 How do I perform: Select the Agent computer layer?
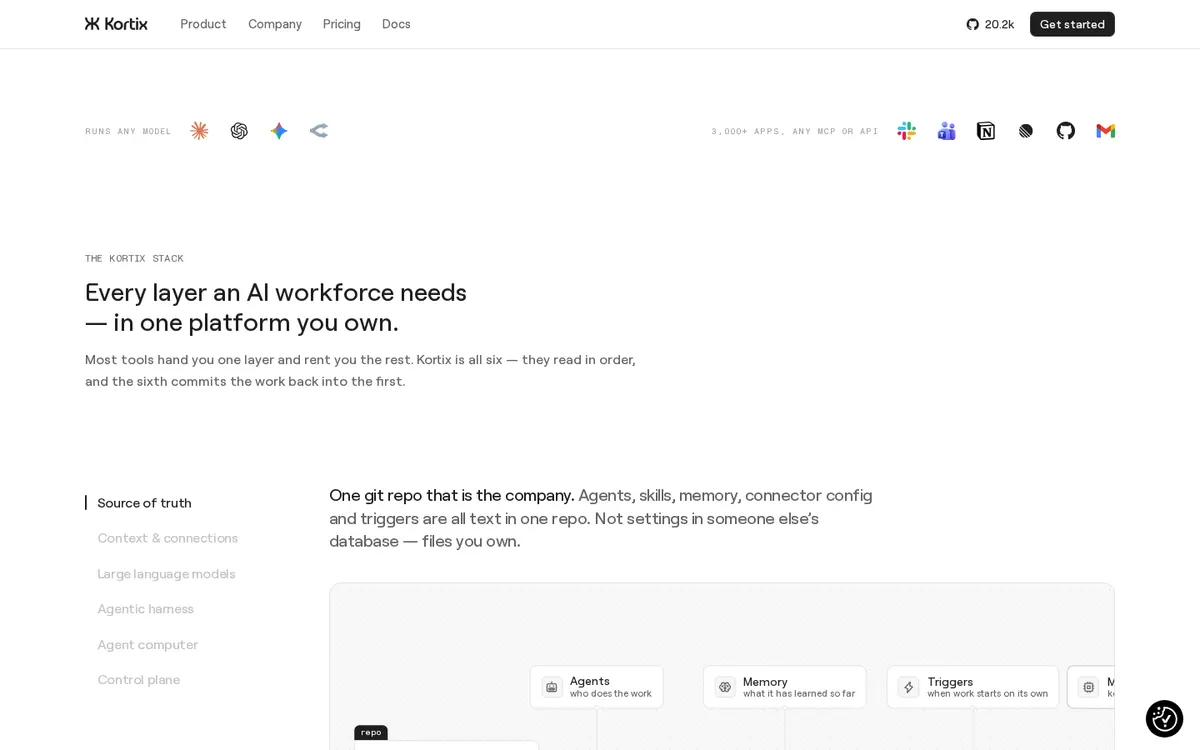(x=148, y=645)
